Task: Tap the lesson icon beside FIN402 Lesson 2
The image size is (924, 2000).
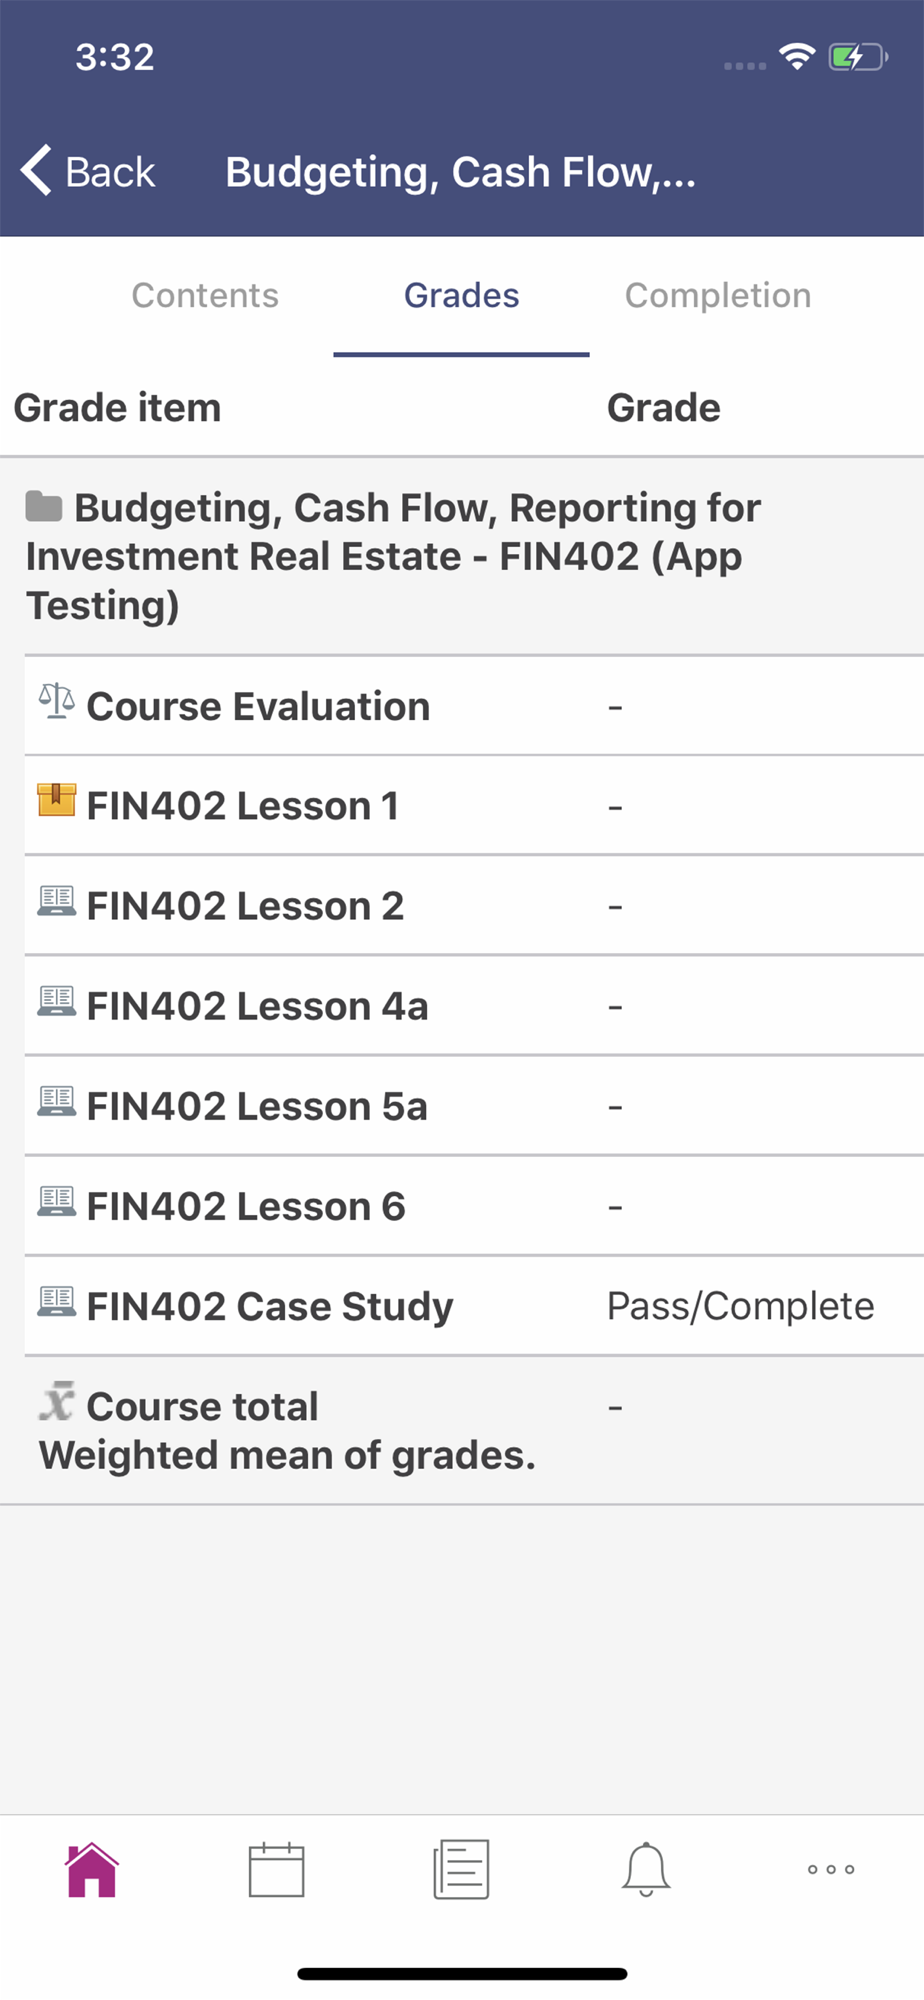Action: (x=56, y=902)
